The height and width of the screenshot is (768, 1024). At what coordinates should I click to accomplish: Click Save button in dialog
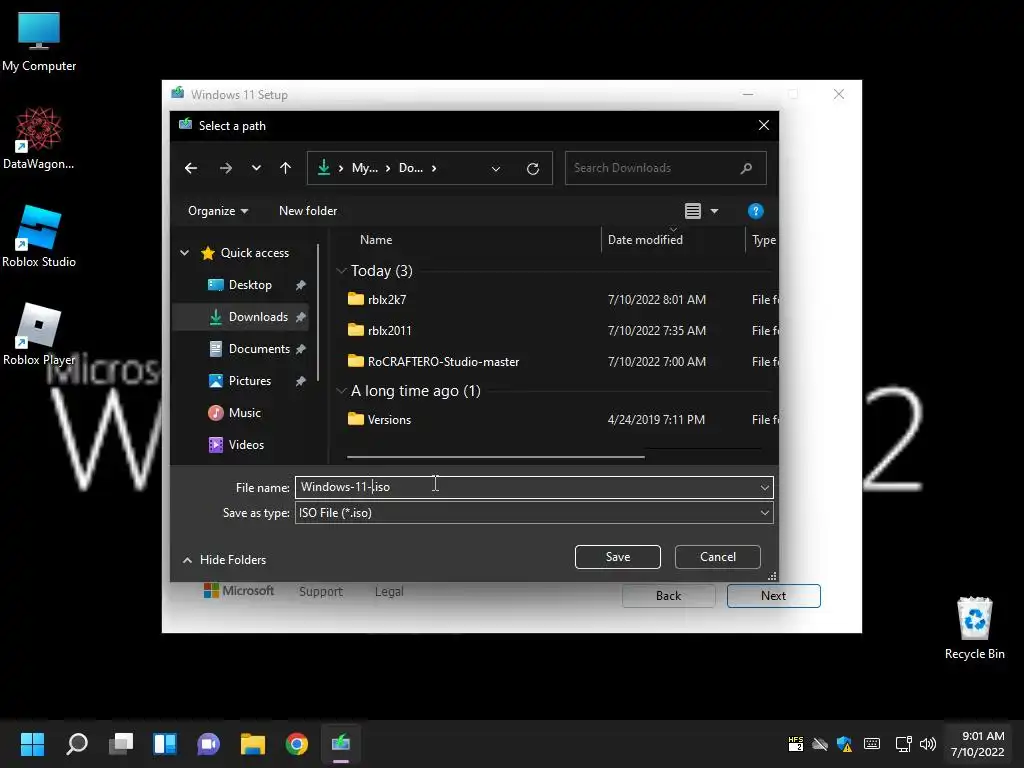(x=617, y=557)
